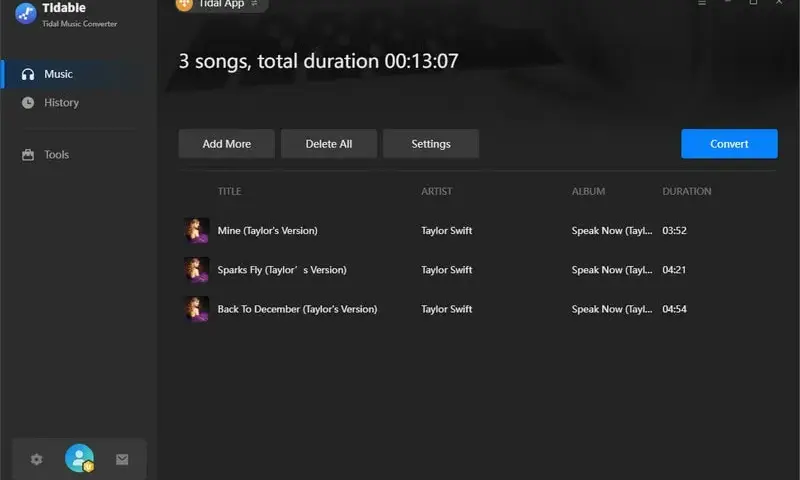The width and height of the screenshot is (800, 480).
Task: Open the History section
Action: (x=61, y=103)
